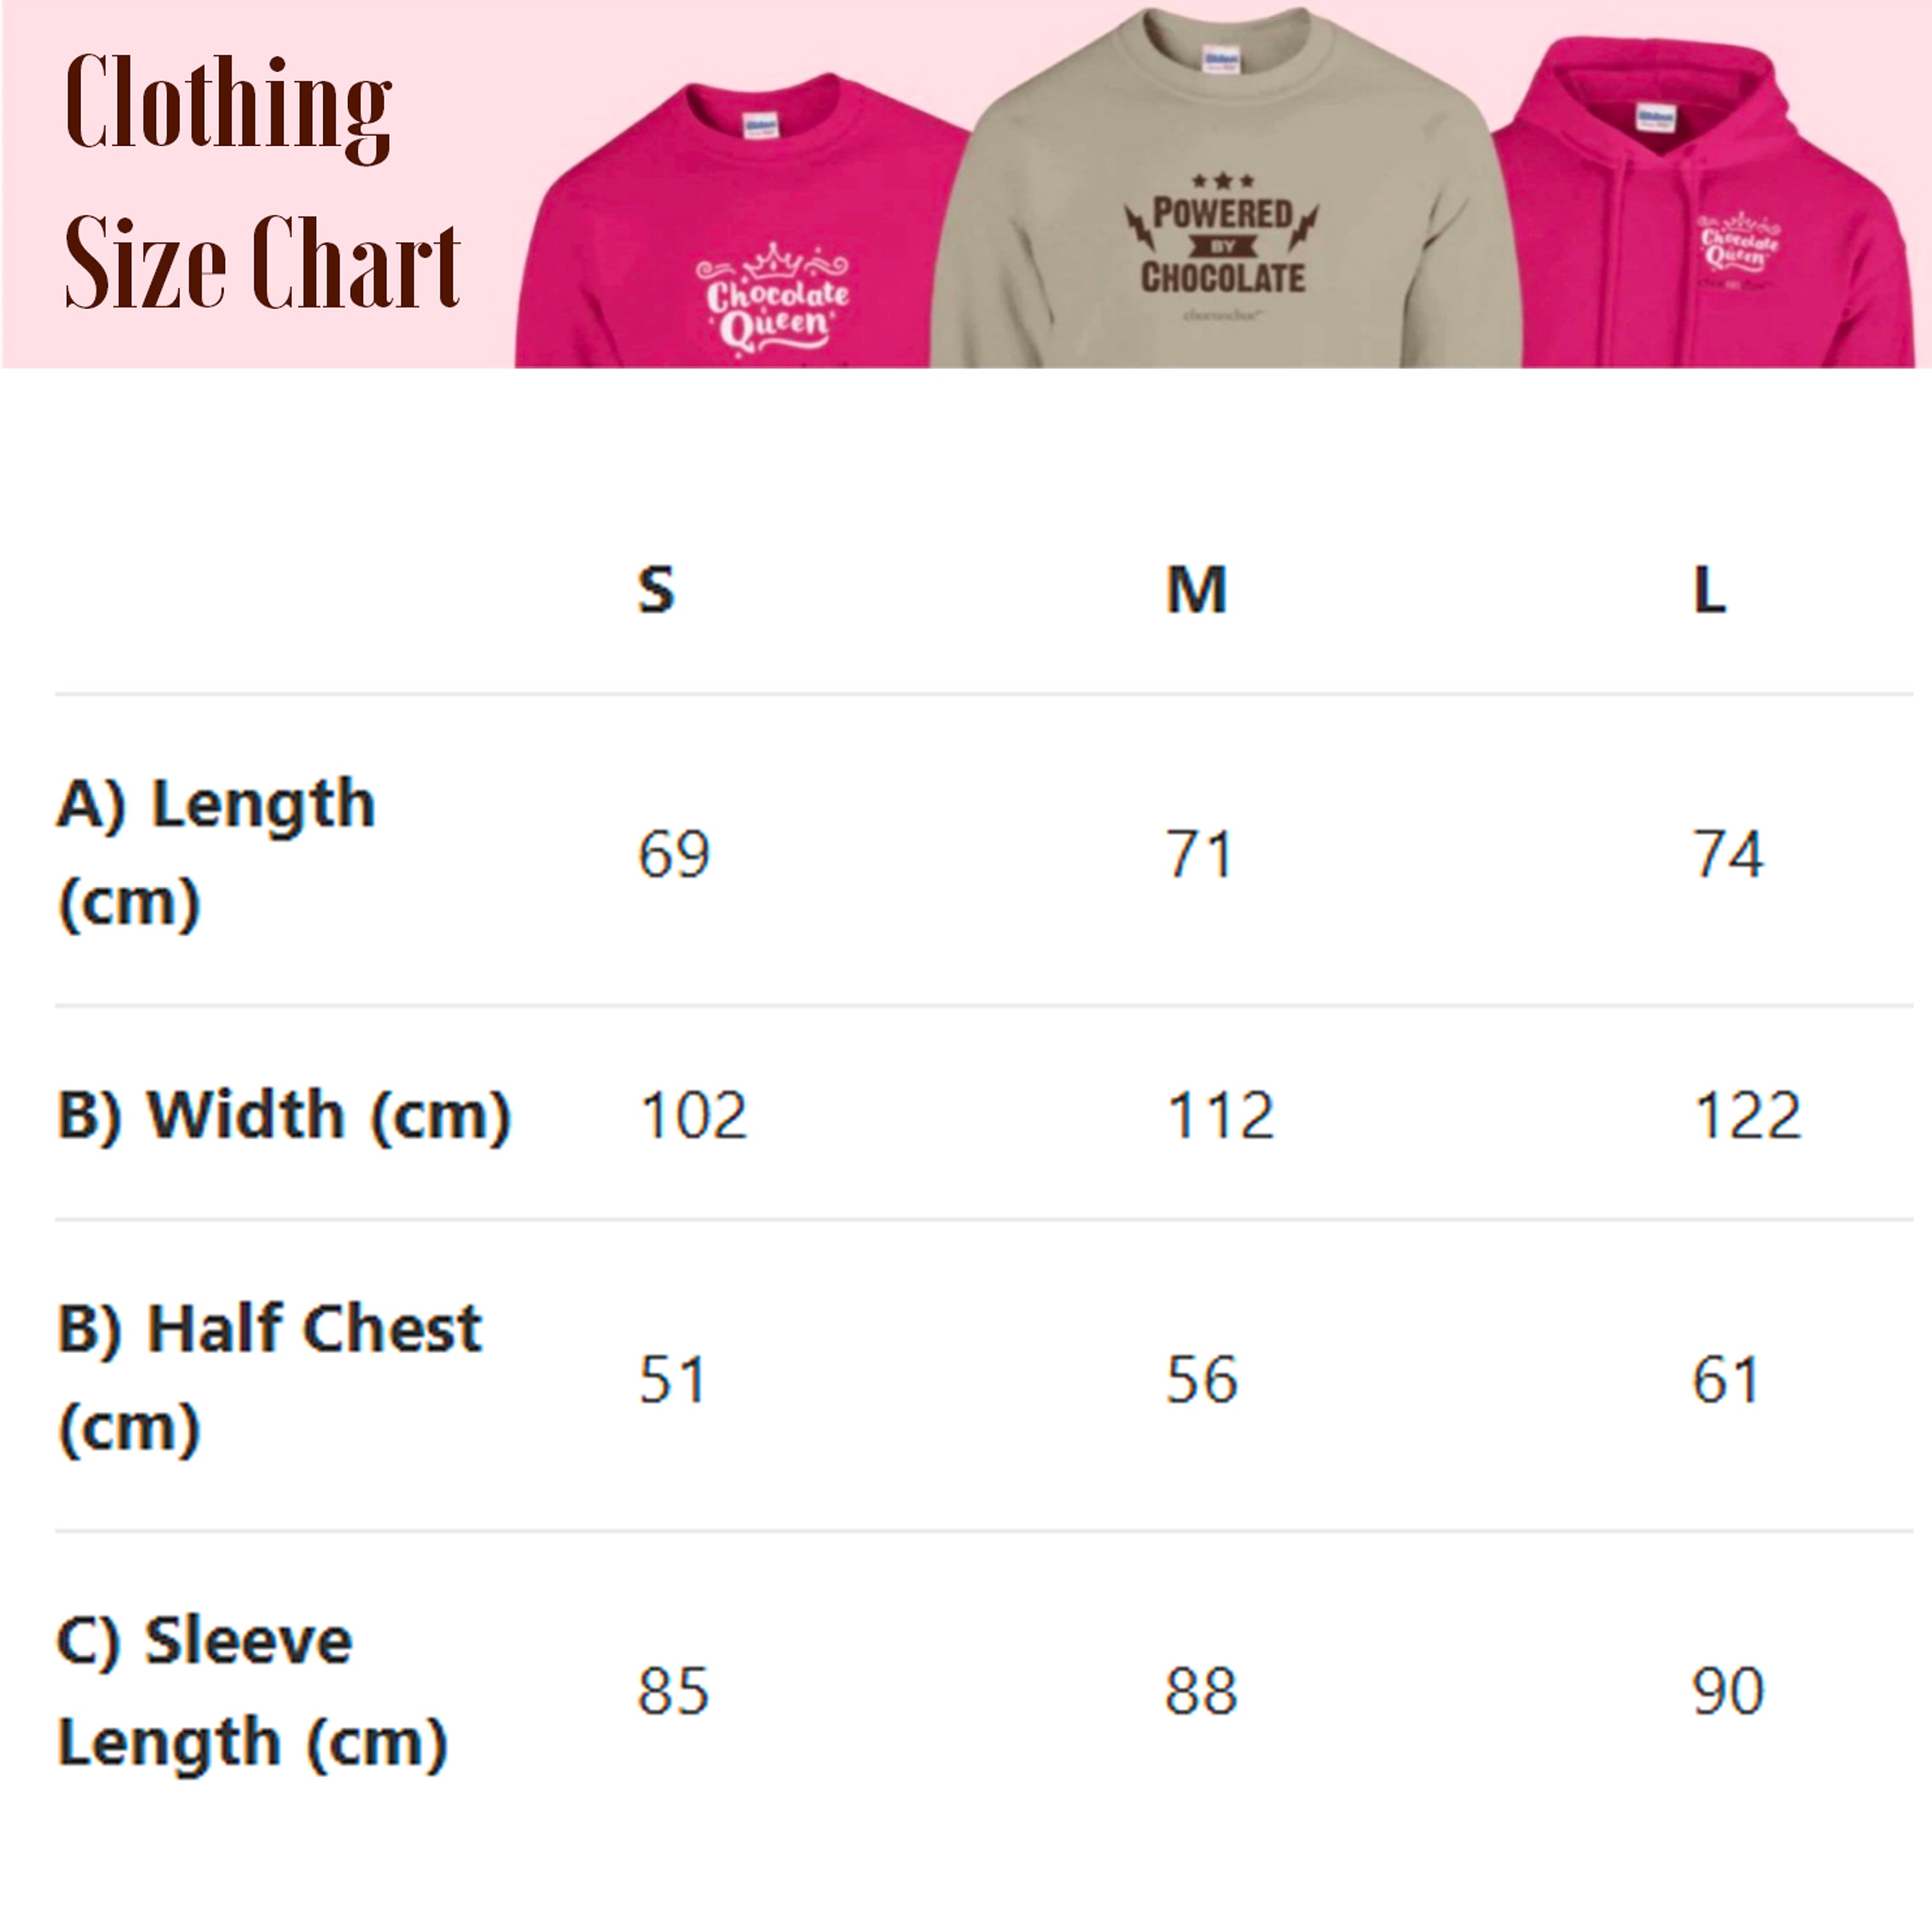Click the neck tag on the beige sweatshirt
This screenshot has width=1932, height=1932.
(1221, 59)
